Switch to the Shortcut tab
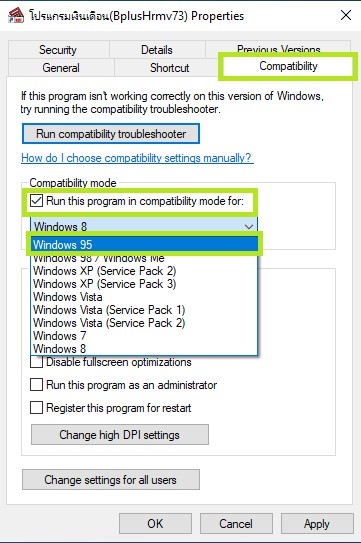Screen dimensions: 361x543 pos(169,68)
